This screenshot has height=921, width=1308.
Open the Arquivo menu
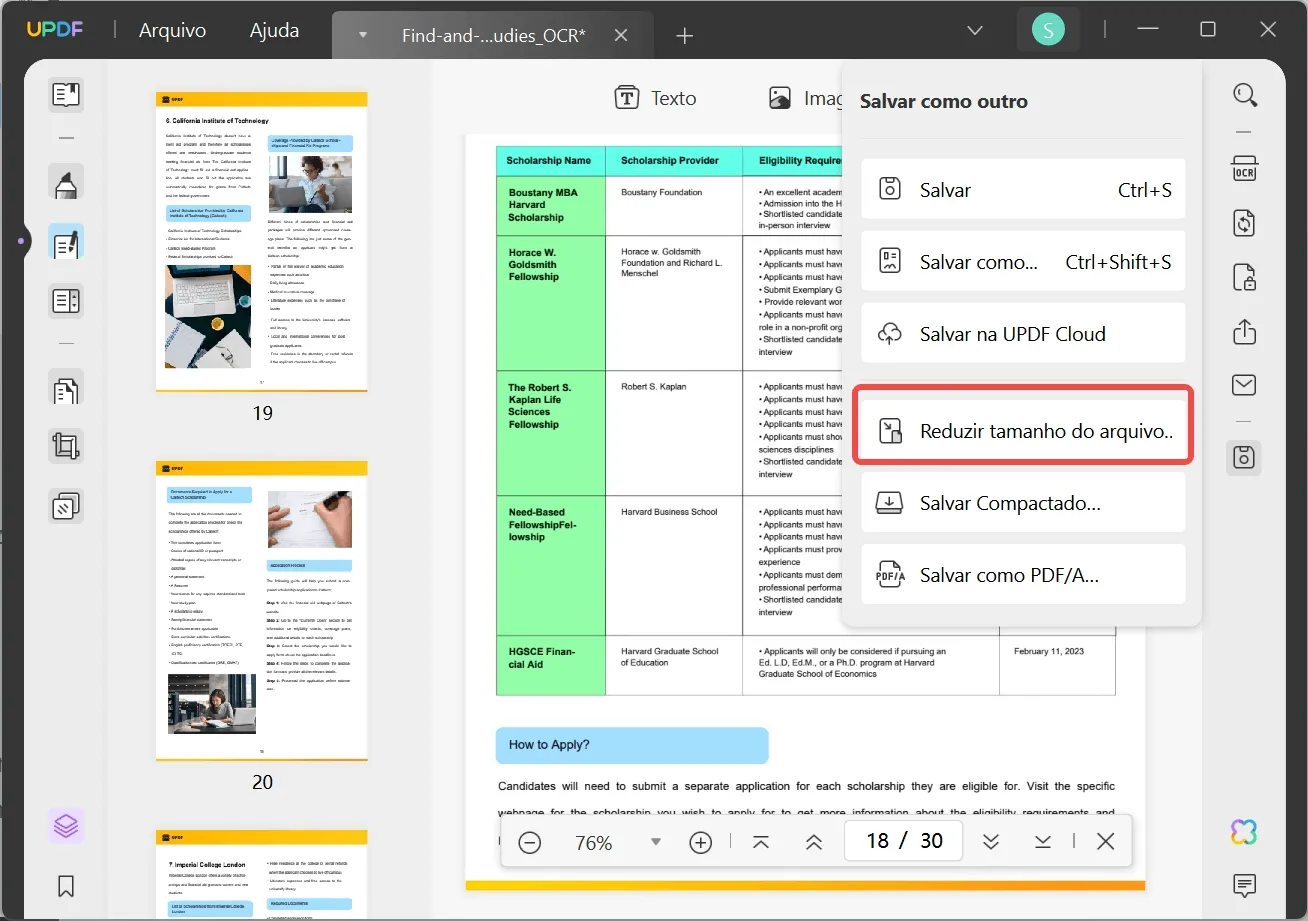[172, 30]
